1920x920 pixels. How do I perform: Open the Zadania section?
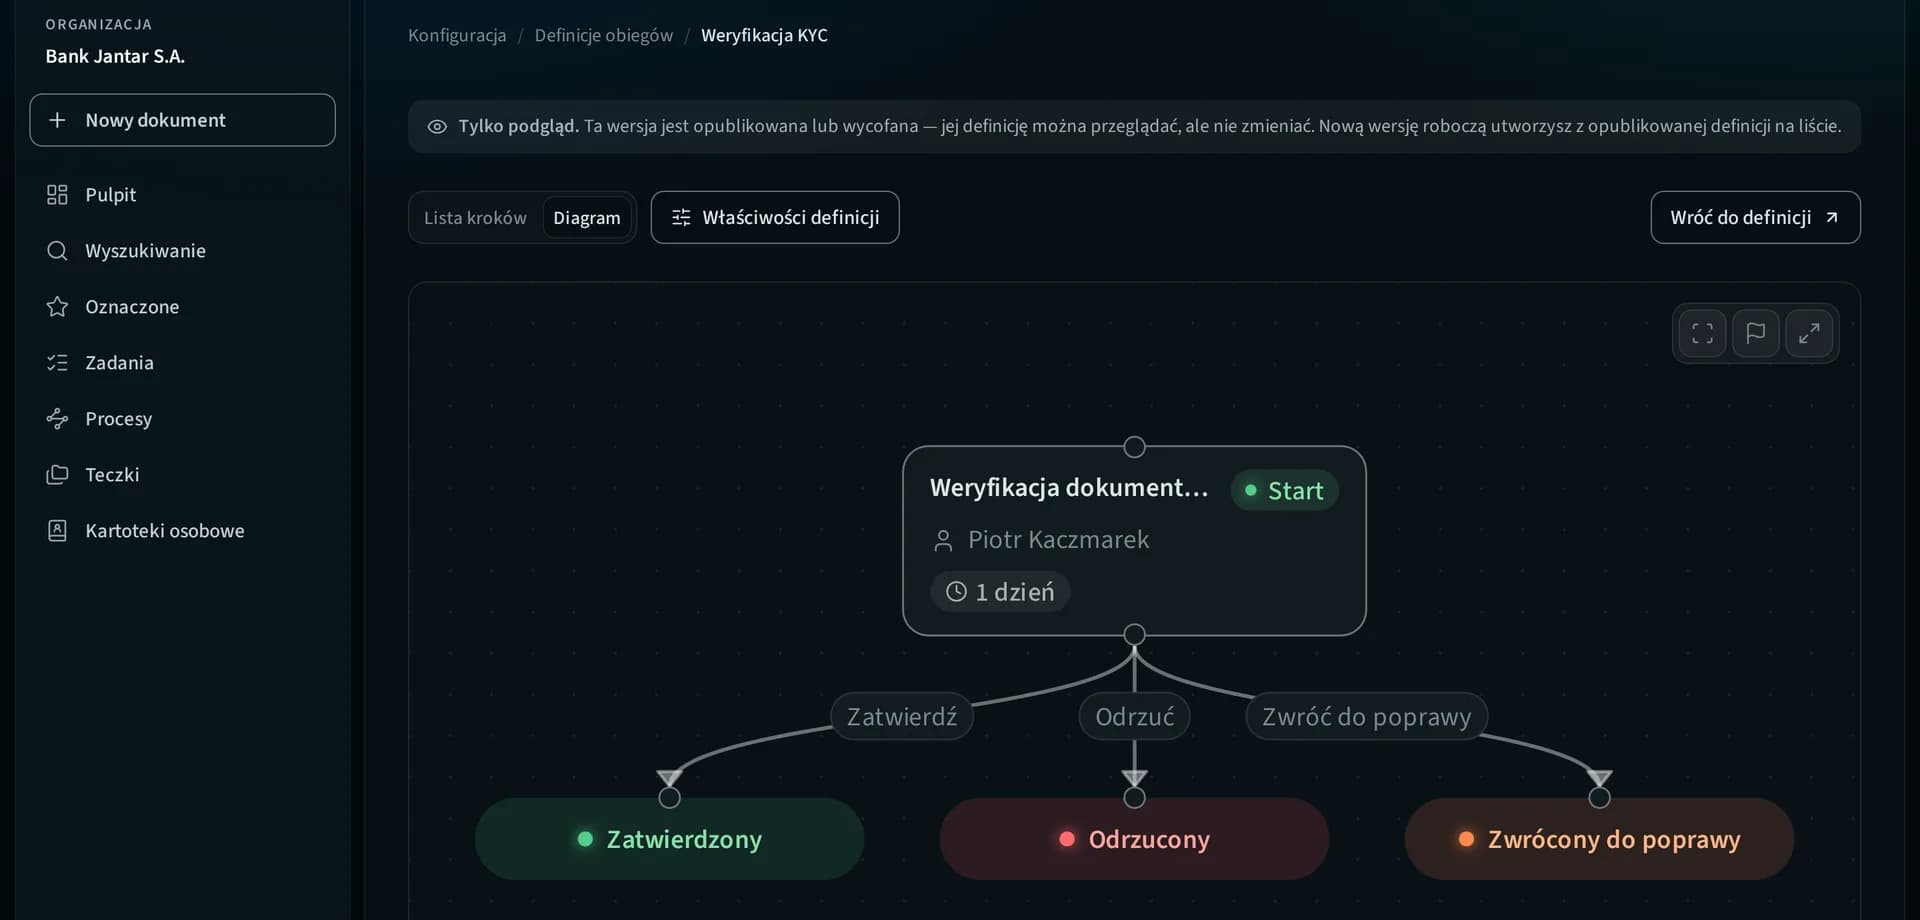(182, 363)
